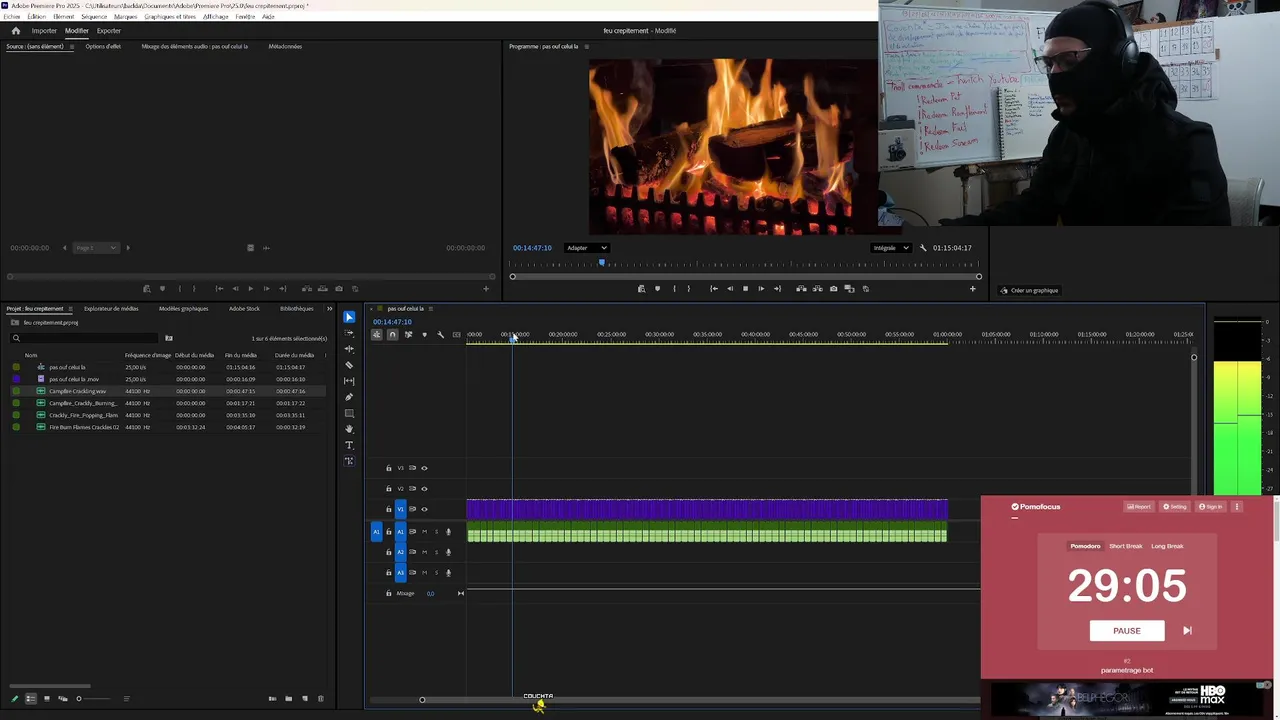Switch to Adobe Stock tab
This screenshot has width=1280, height=720.
click(x=244, y=309)
